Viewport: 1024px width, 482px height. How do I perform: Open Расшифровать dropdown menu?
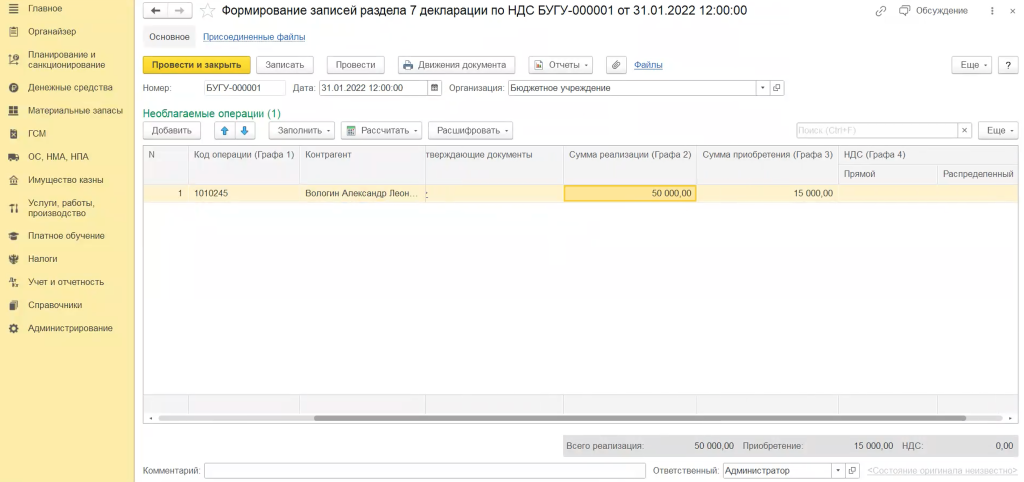click(470, 131)
